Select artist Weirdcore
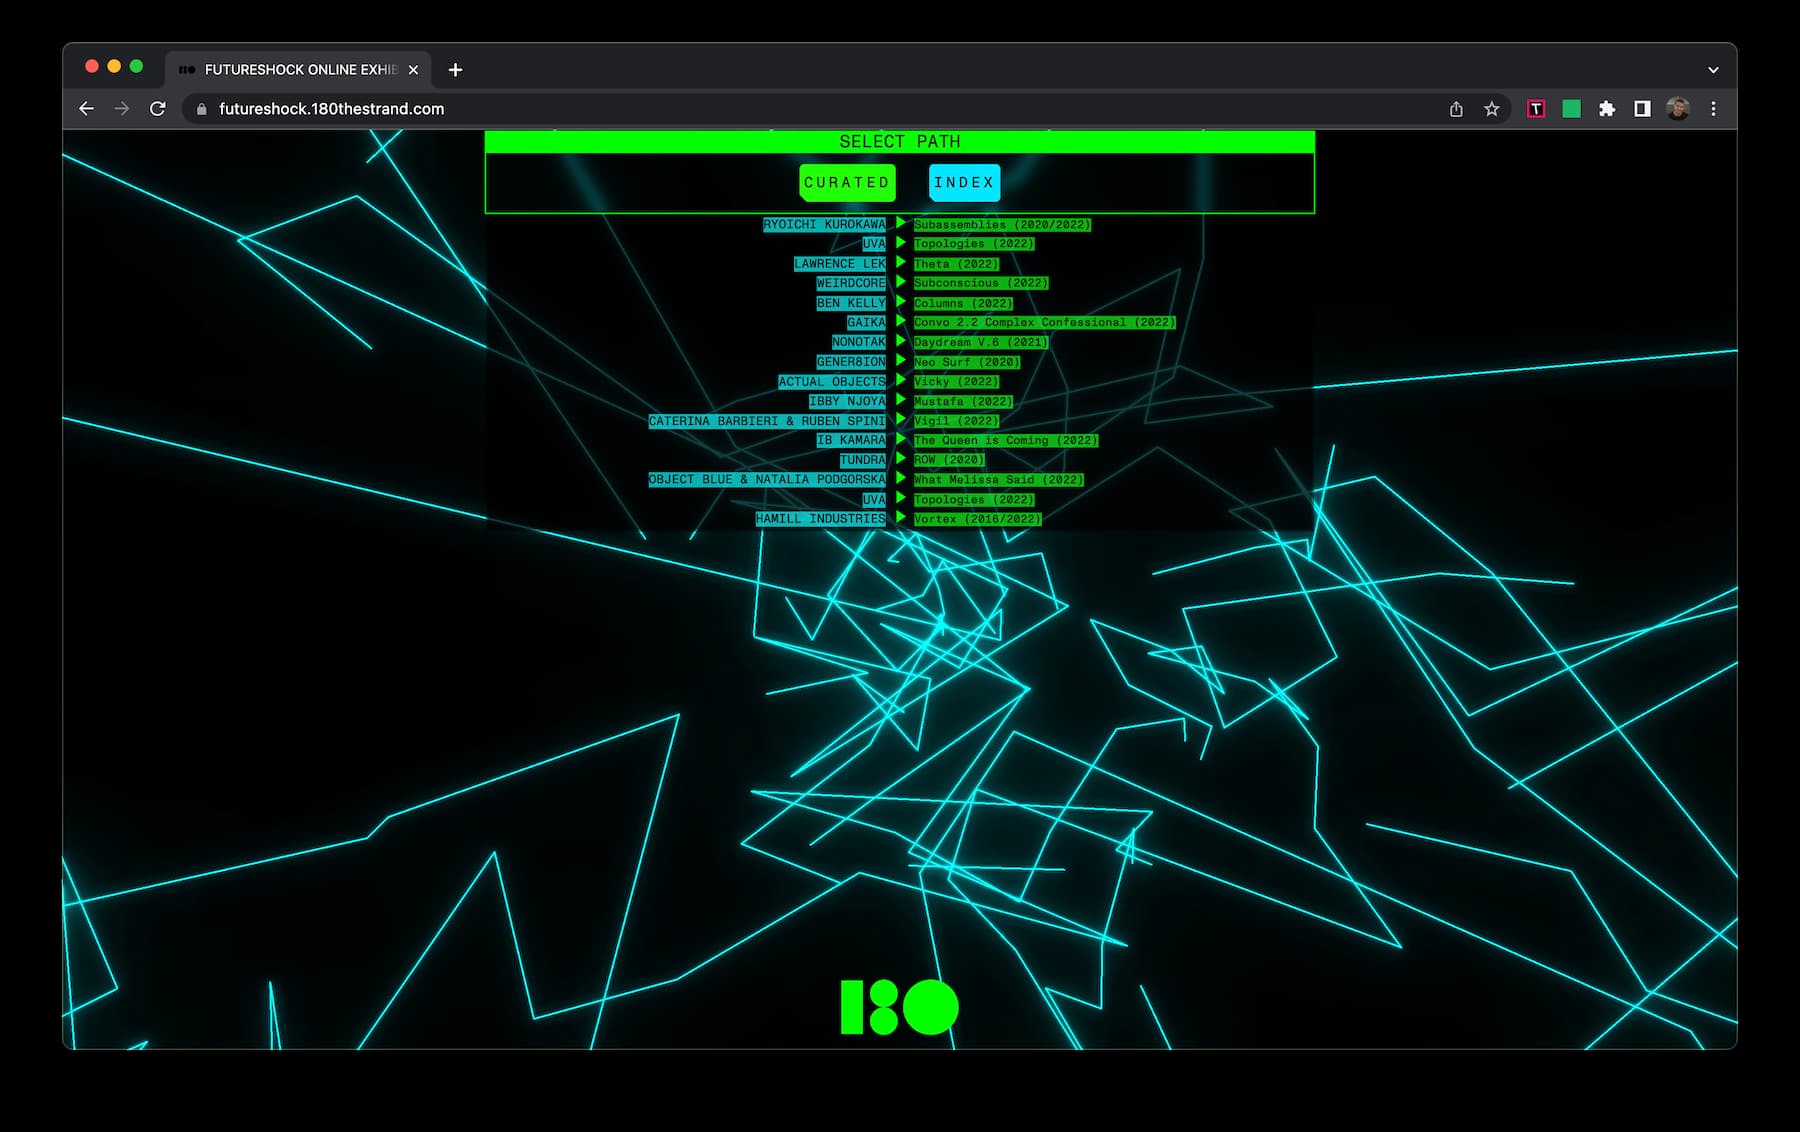1800x1132 pixels. pyautogui.click(x=851, y=283)
